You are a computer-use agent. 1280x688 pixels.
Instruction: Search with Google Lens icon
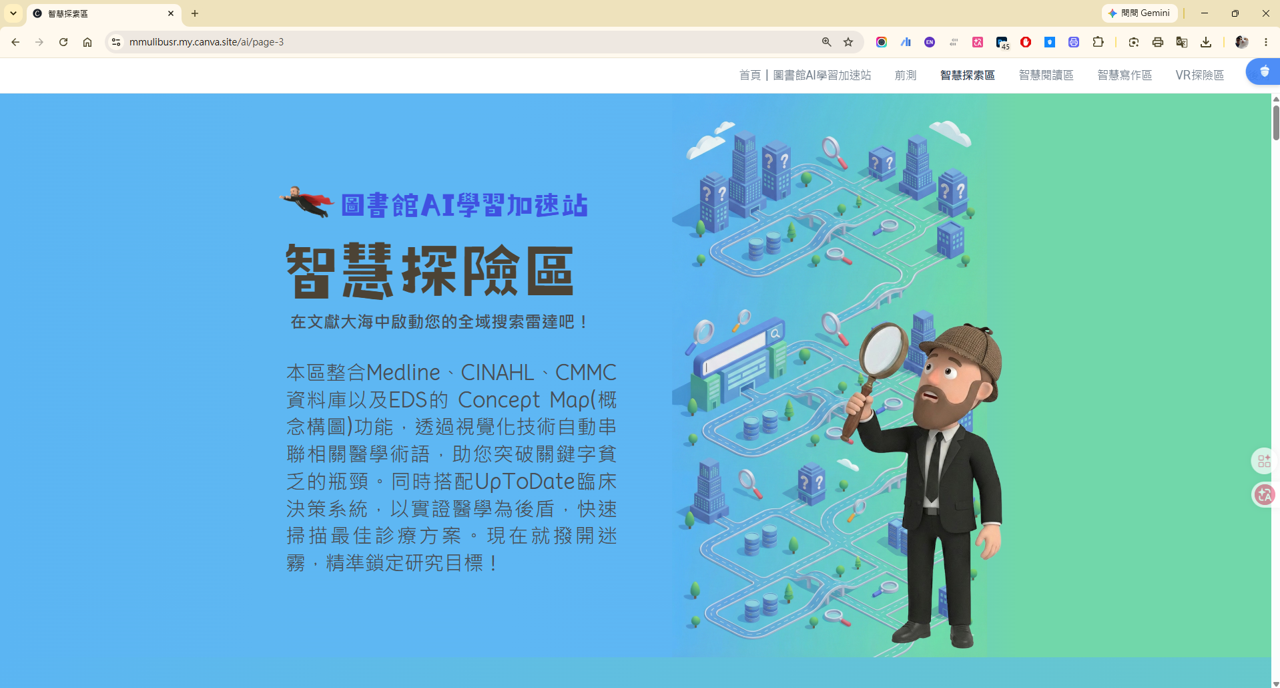coord(1133,42)
